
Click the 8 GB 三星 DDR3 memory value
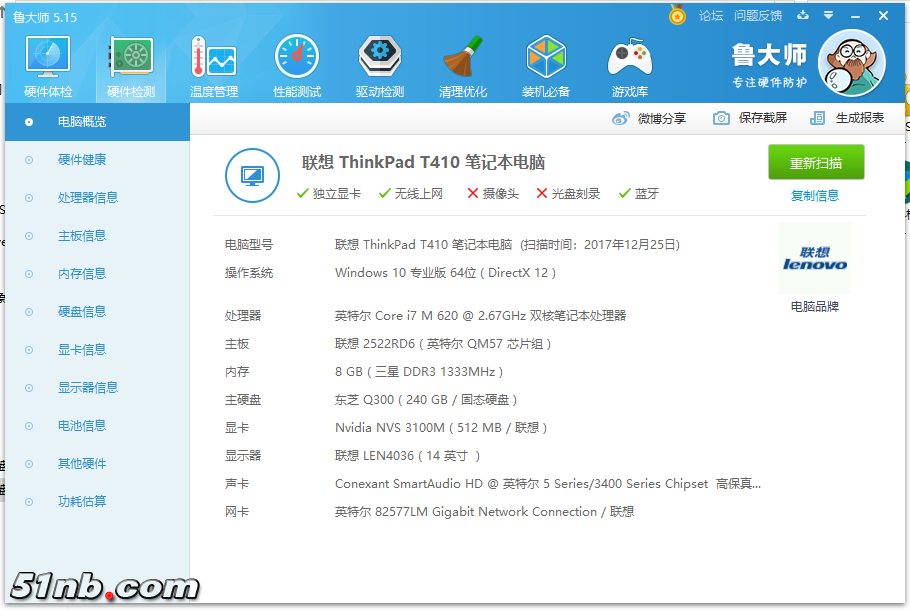[419, 372]
